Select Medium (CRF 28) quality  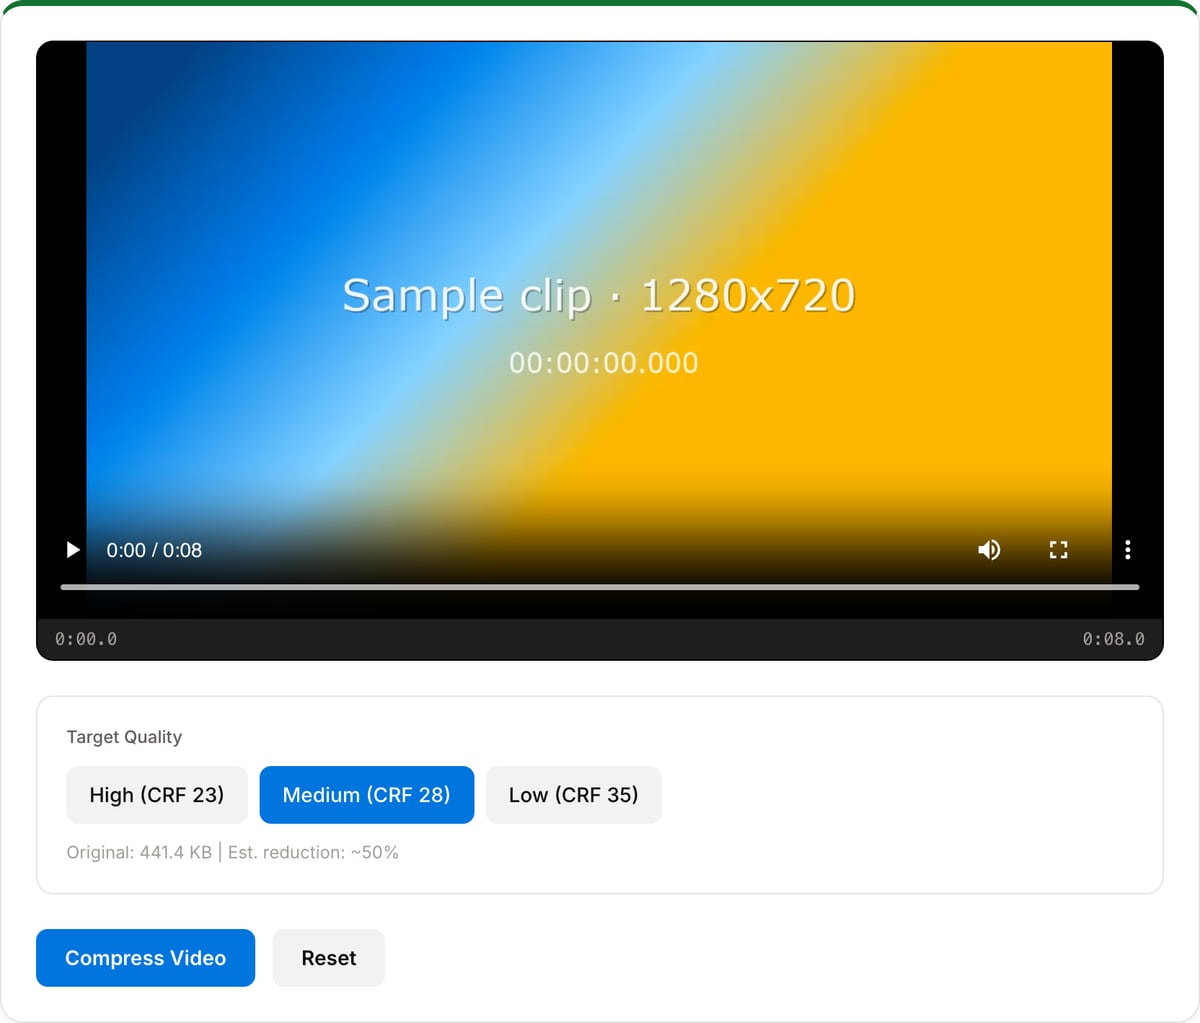pyautogui.click(x=367, y=795)
